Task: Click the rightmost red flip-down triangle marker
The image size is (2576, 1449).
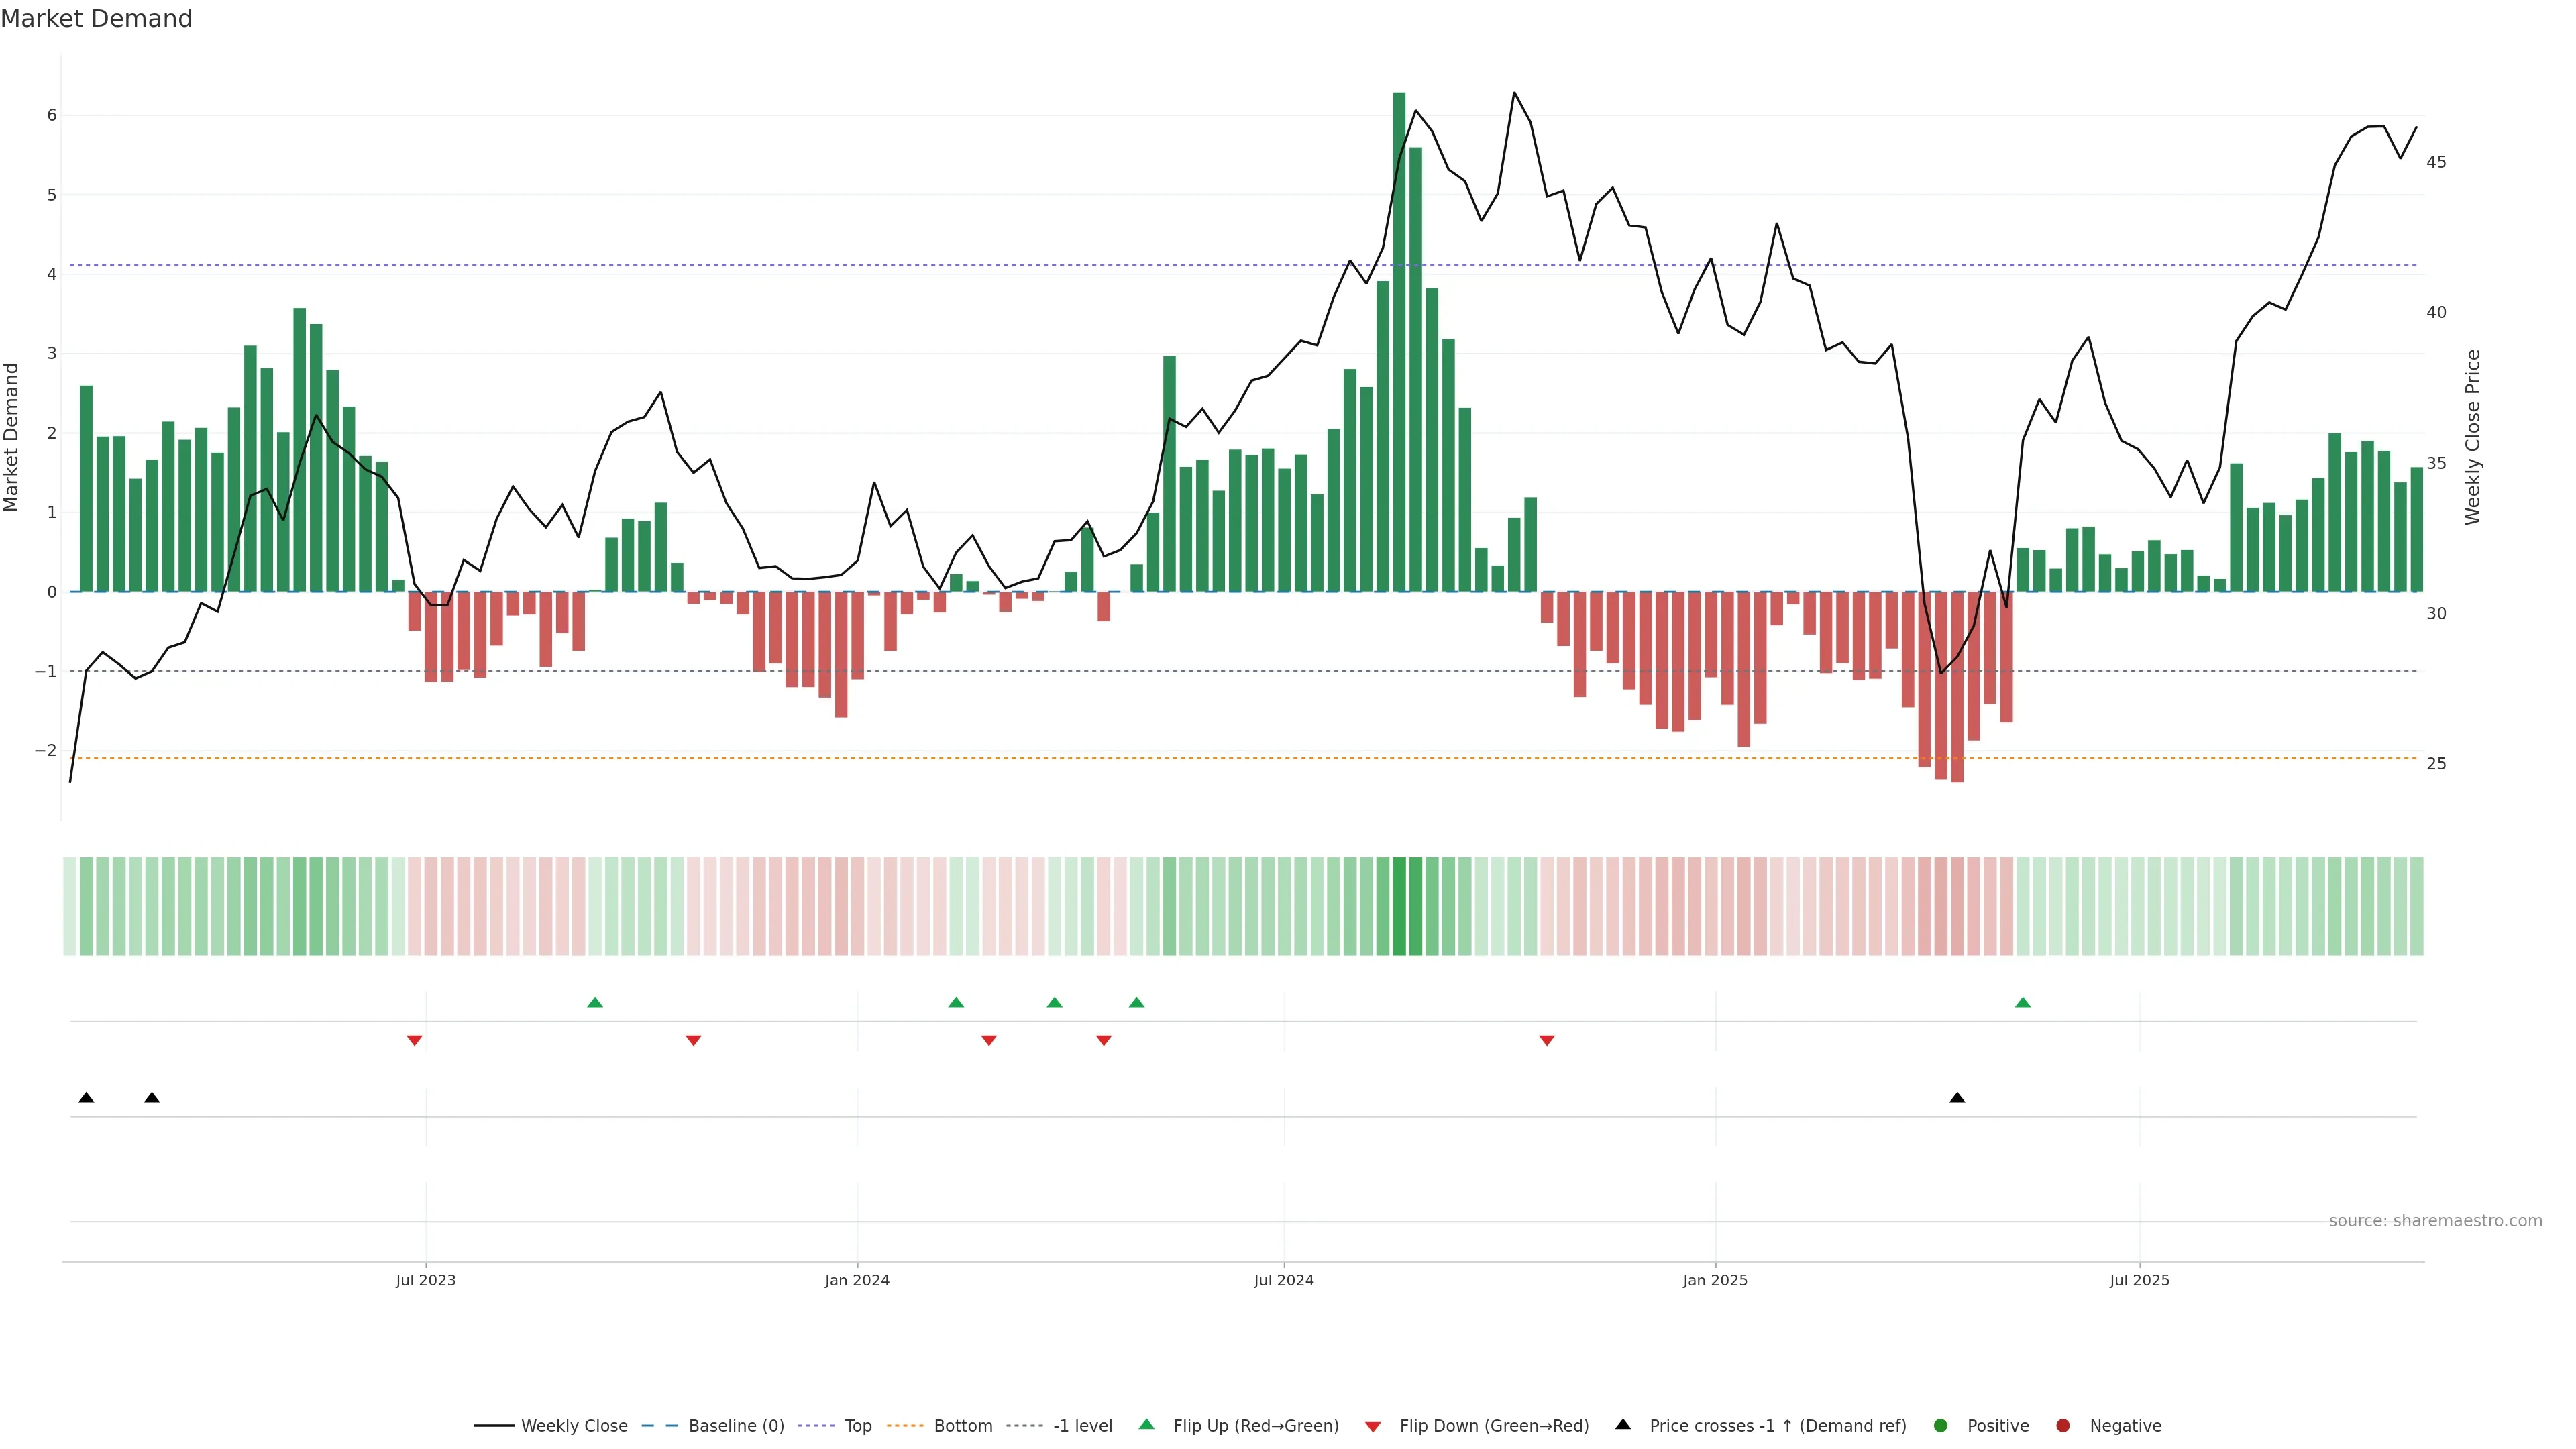Action: point(1547,1041)
